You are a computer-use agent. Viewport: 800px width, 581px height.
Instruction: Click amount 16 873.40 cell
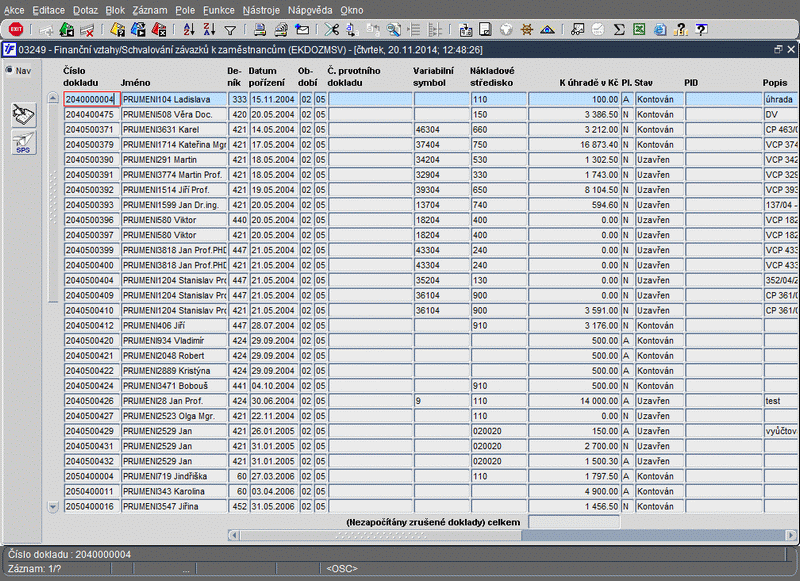coord(574,145)
